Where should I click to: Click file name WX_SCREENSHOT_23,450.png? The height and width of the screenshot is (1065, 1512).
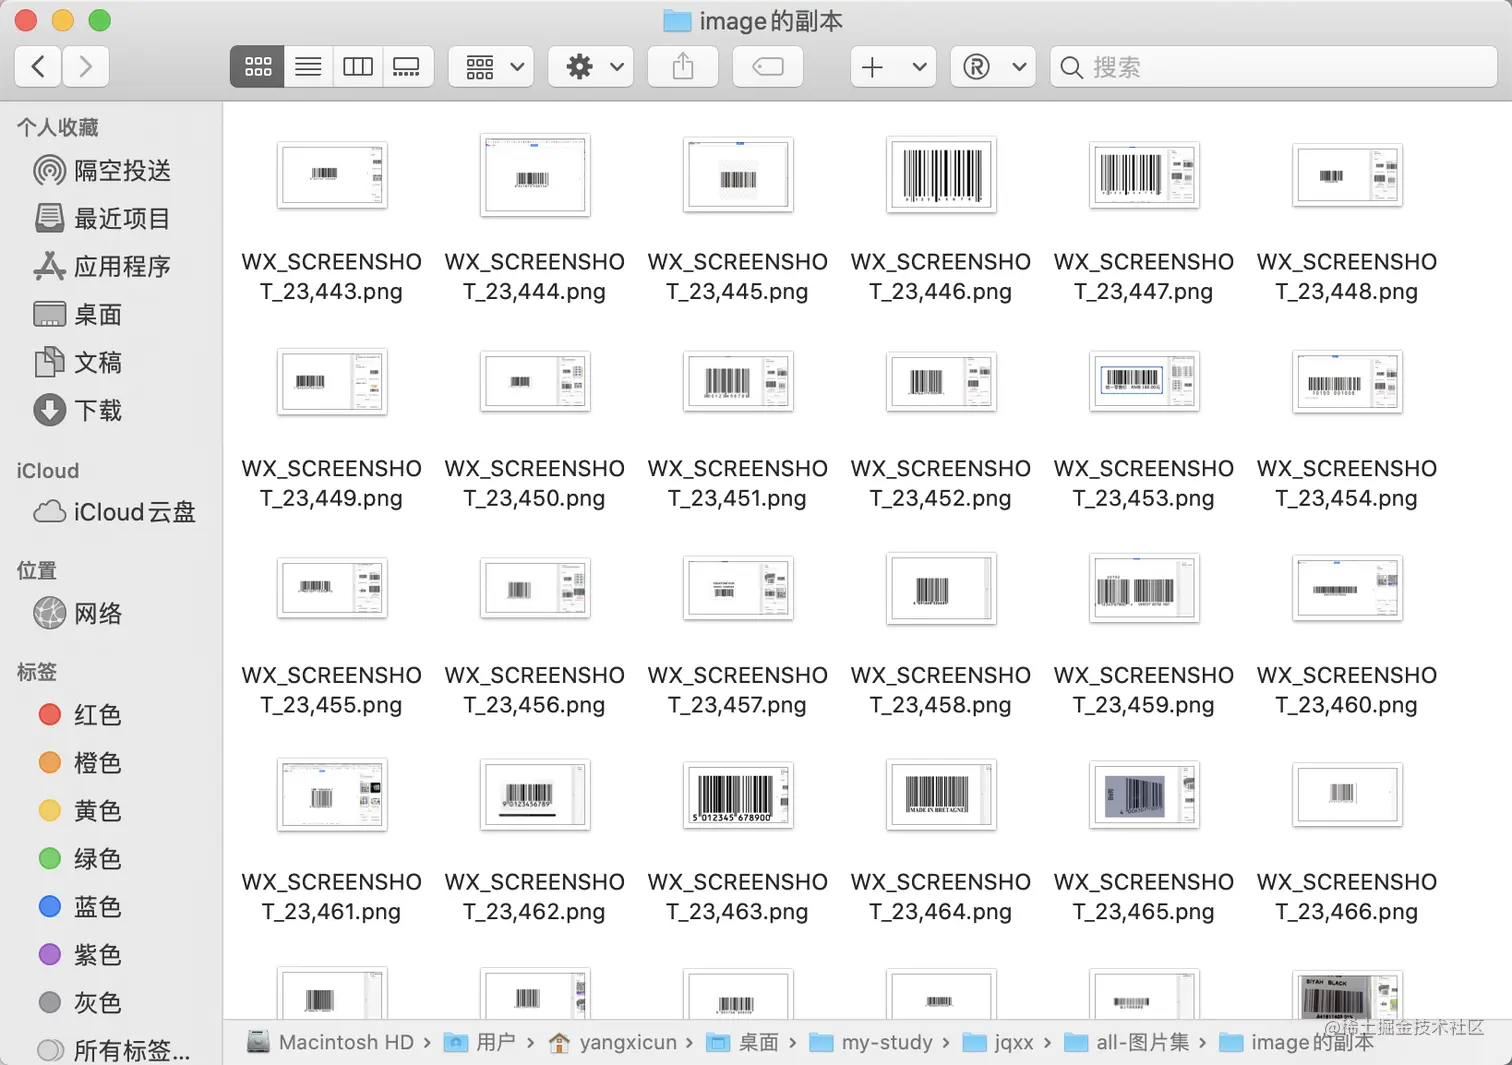coord(535,484)
